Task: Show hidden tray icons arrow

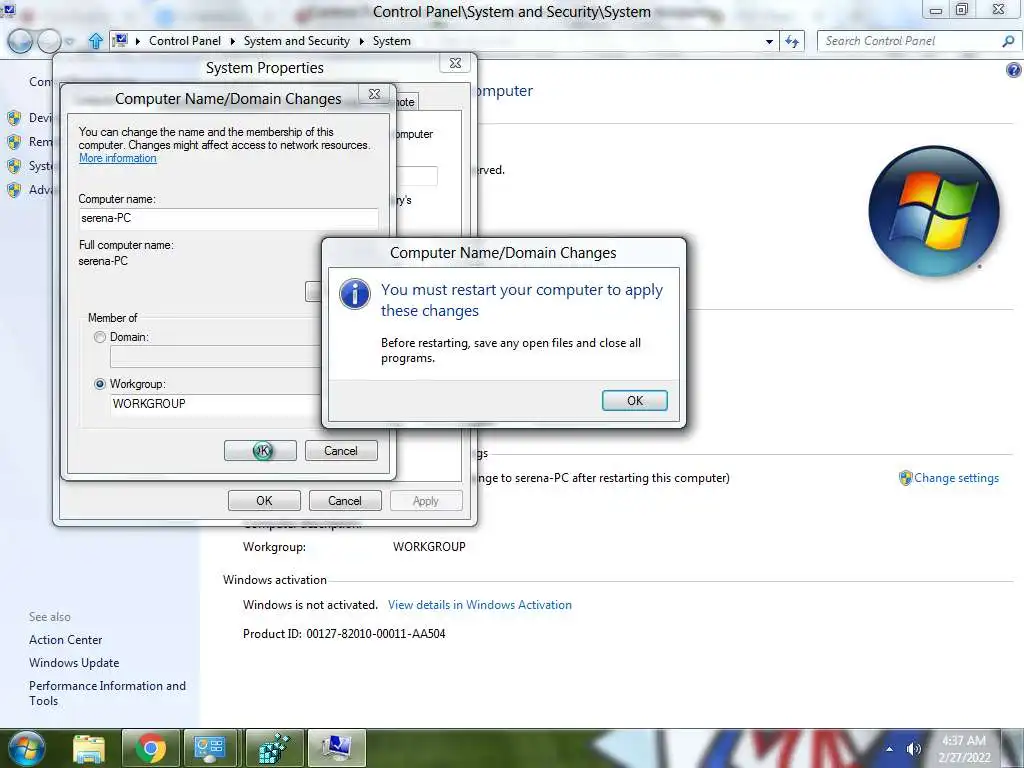Action: point(889,749)
